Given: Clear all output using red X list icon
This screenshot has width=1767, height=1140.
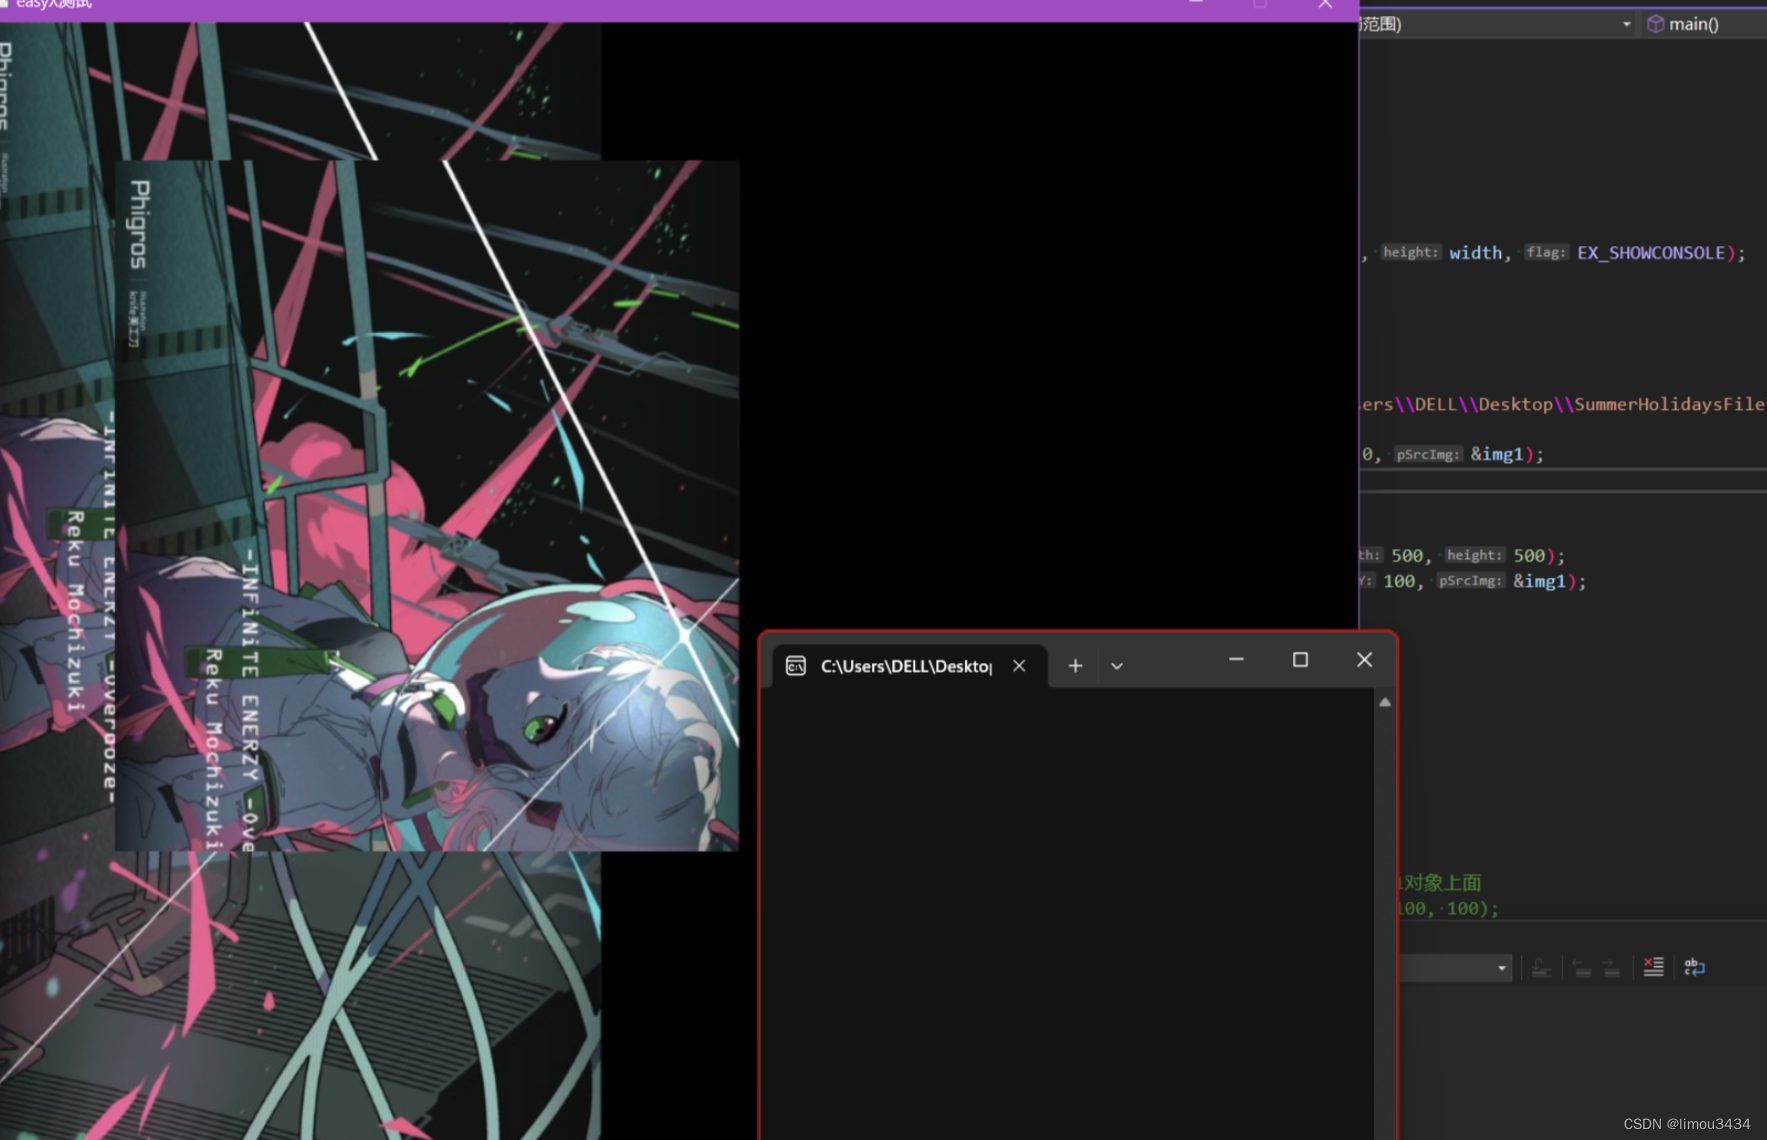Looking at the screenshot, I should 1653,967.
